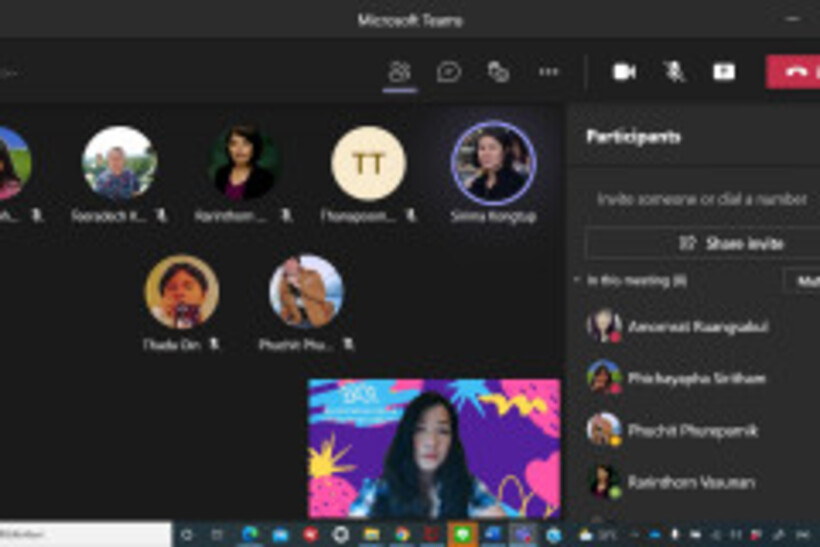This screenshot has height=547, width=820.
Task: Select the highlighted active speaker avatar
Action: coord(493,164)
